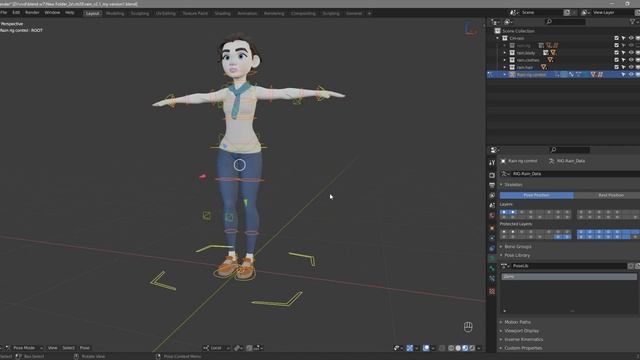This screenshot has height=360, width=640.
Task: Click the viewport axis orientation gizmo
Action: (x=470, y=29)
